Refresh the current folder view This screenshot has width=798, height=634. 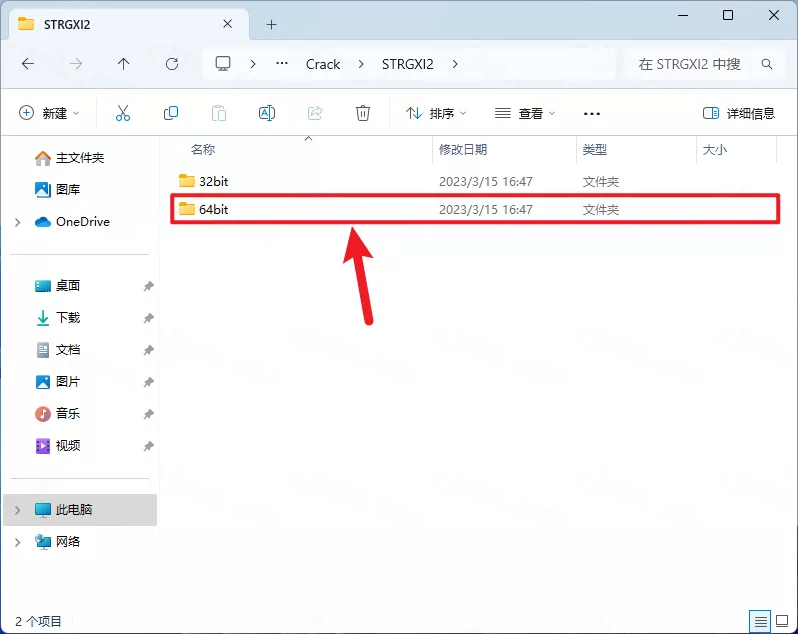pos(172,64)
